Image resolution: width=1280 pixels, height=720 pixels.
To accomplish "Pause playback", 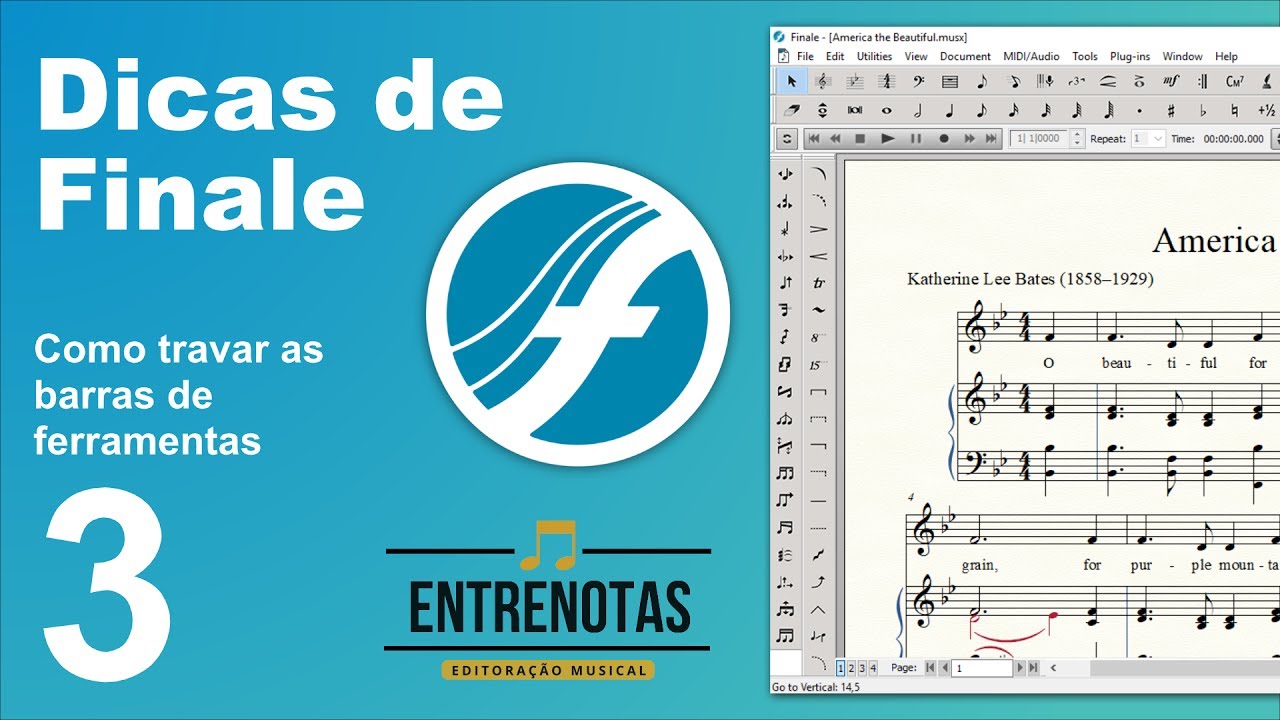I will pyautogui.click(x=915, y=139).
